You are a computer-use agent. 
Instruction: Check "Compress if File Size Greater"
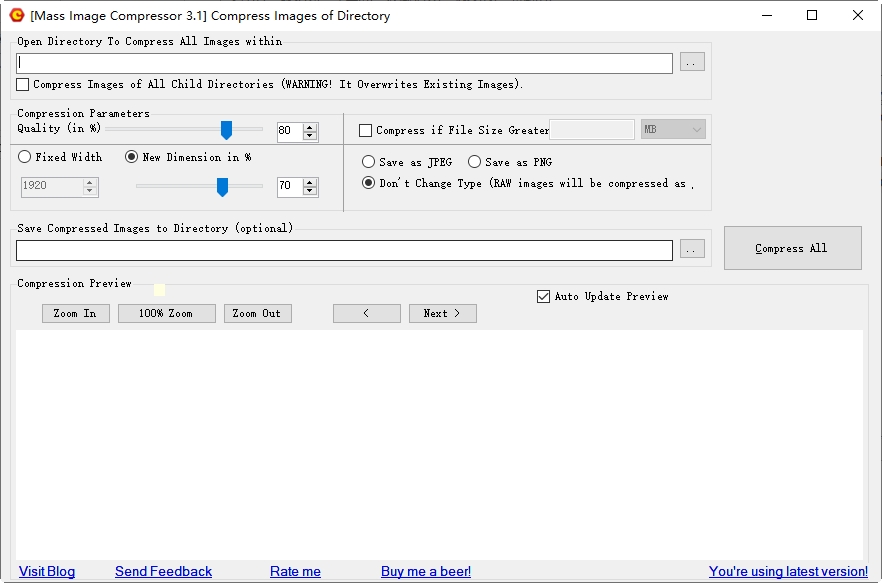(367, 130)
